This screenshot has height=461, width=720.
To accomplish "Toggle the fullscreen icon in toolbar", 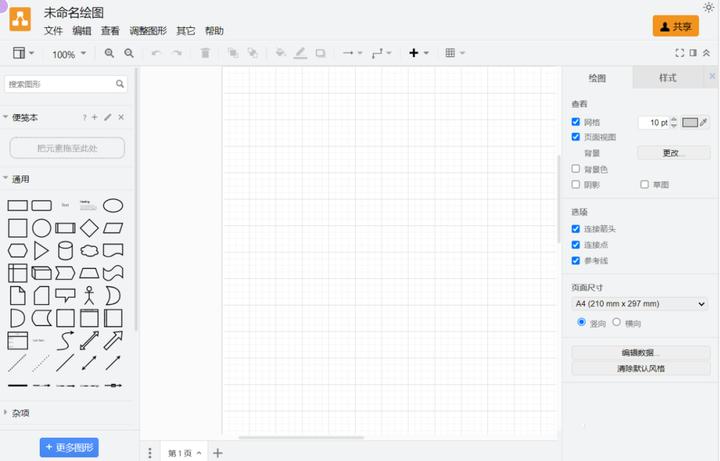I will coord(680,53).
